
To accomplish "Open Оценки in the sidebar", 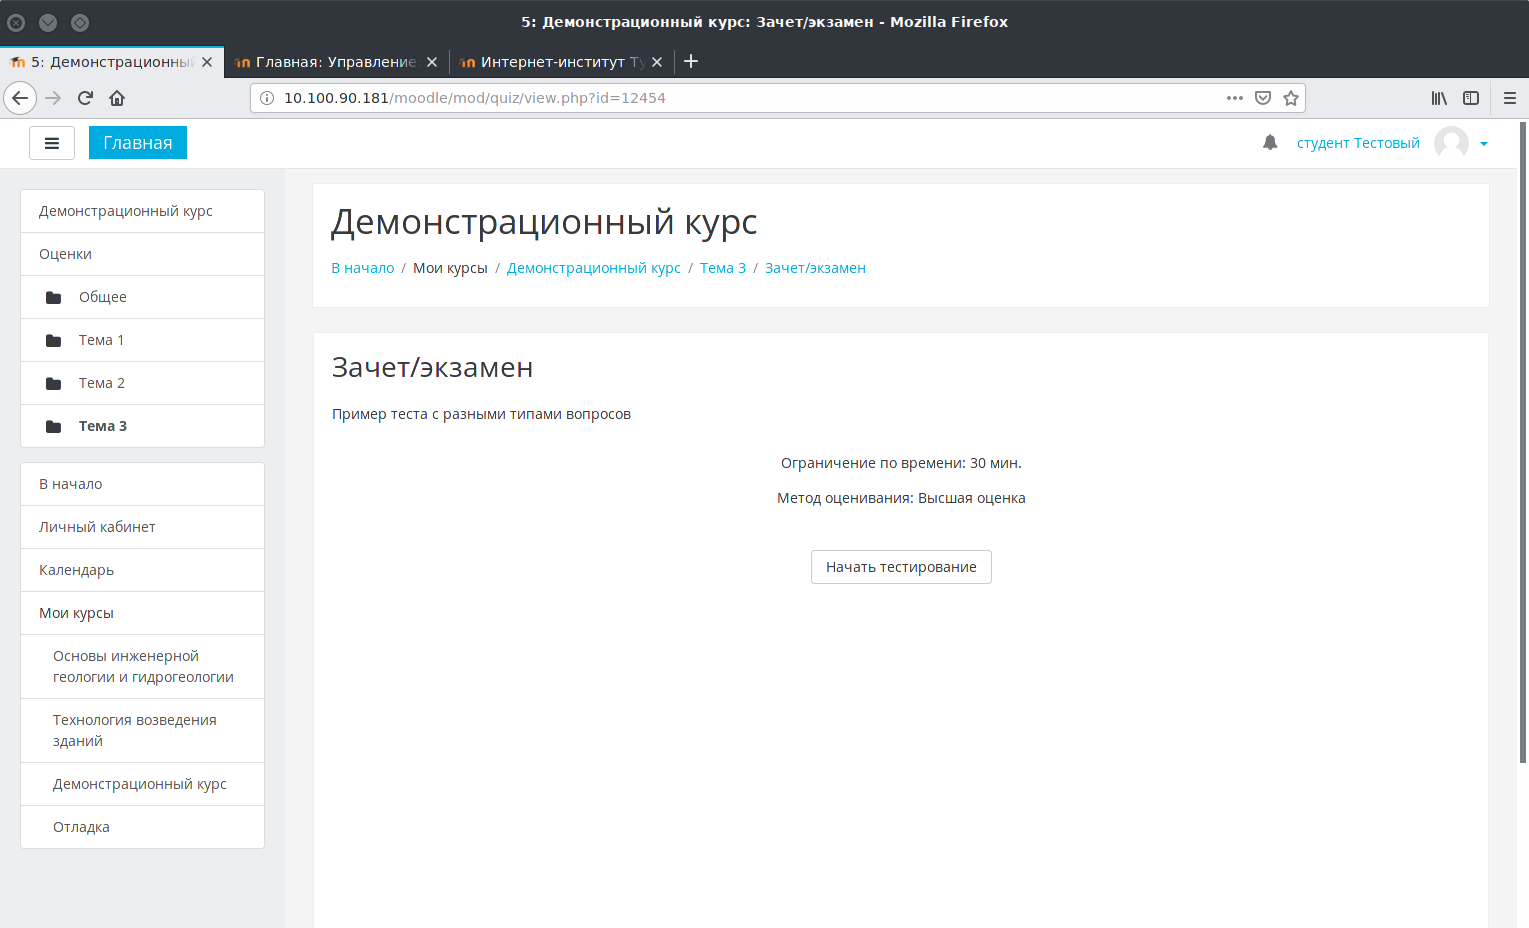I will 142,254.
